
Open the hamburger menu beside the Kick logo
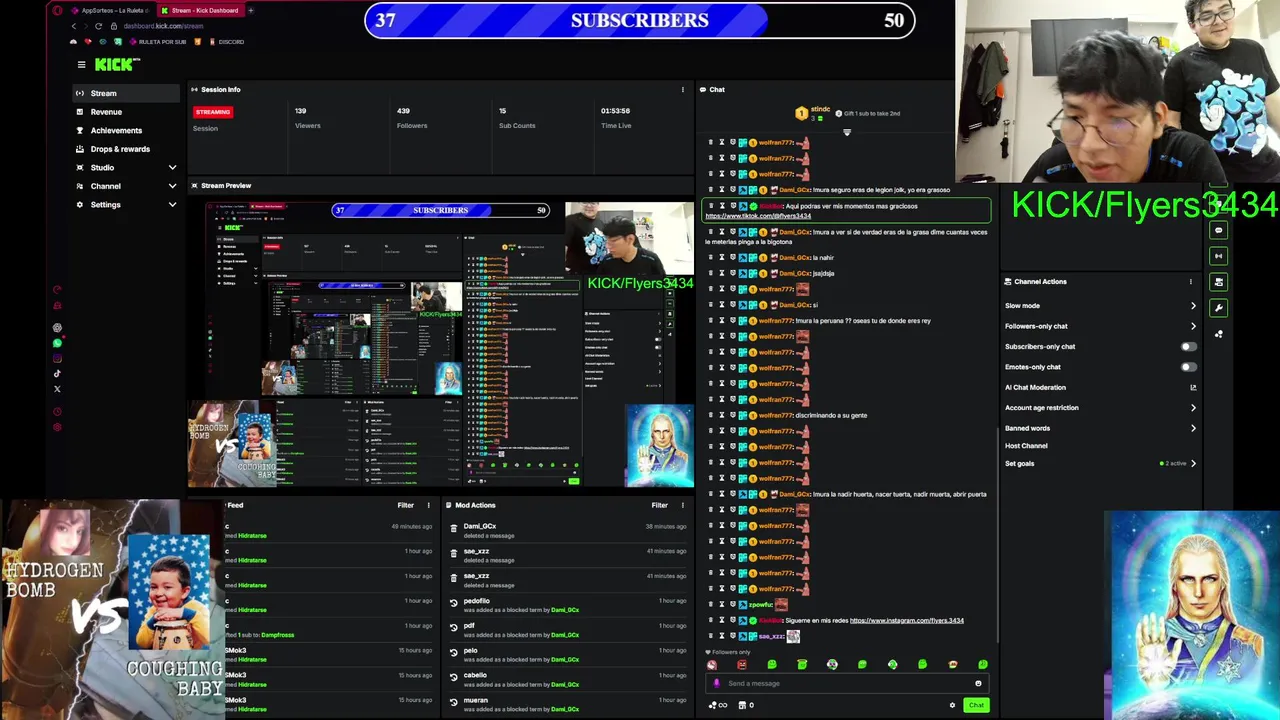click(x=81, y=65)
